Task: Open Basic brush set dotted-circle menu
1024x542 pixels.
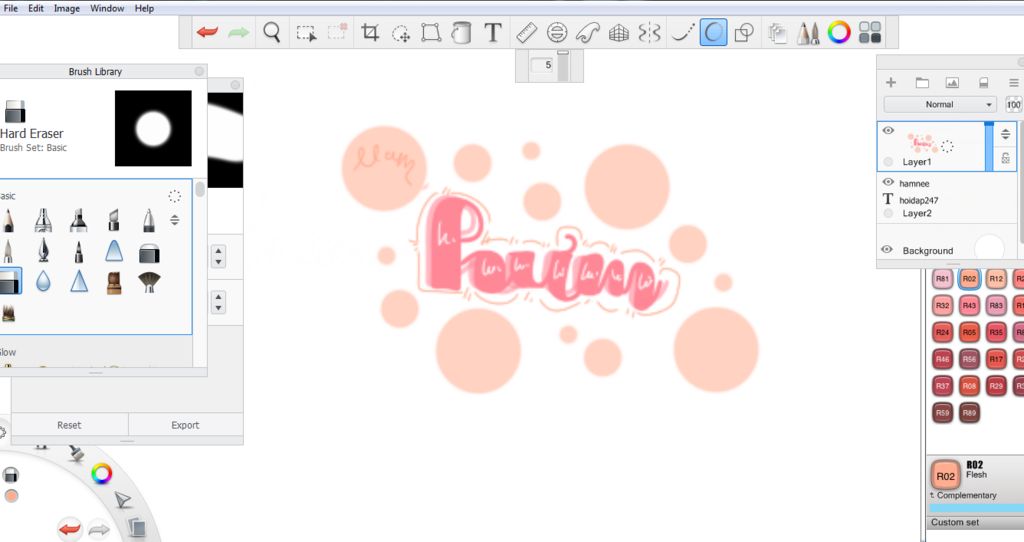Action: pyautogui.click(x=174, y=196)
